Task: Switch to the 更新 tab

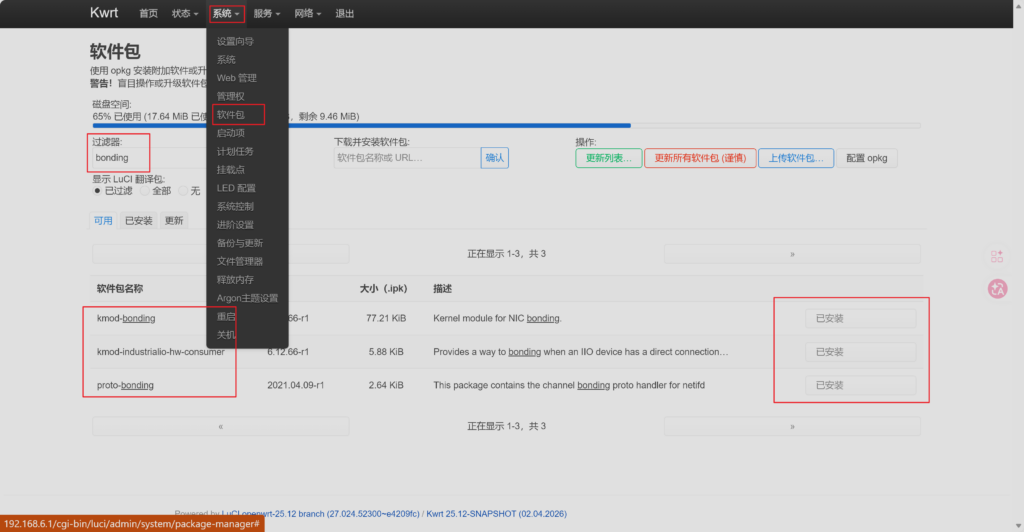Action: [x=174, y=221]
